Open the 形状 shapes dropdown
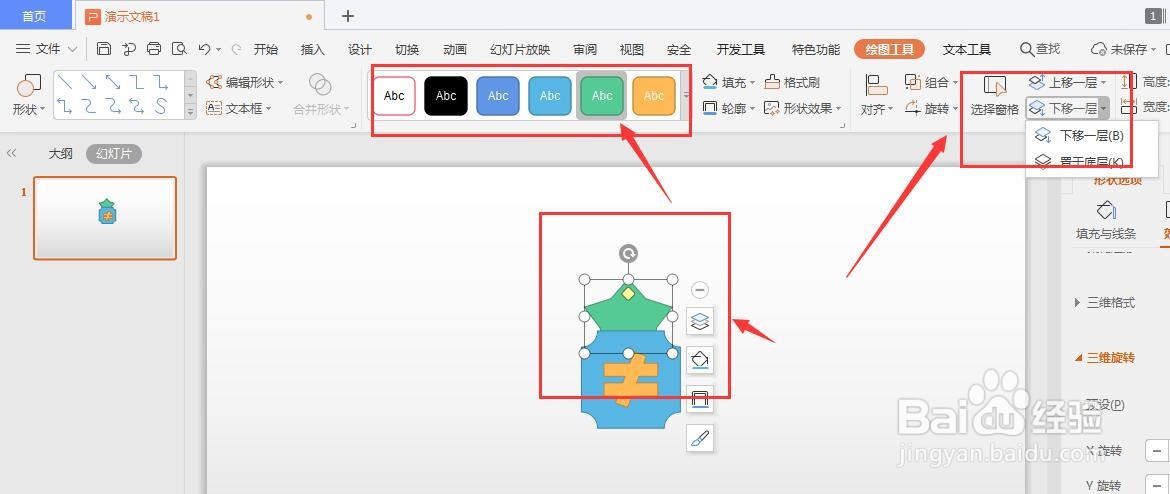1170x494 pixels. (x=29, y=109)
